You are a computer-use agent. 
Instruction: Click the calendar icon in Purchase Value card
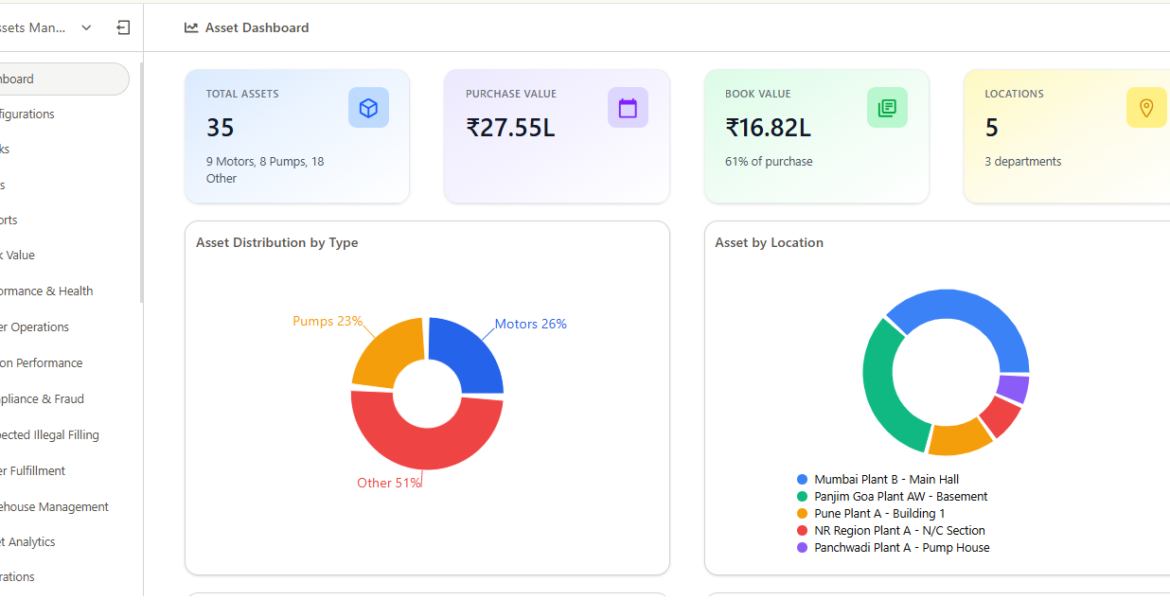(x=627, y=108)
